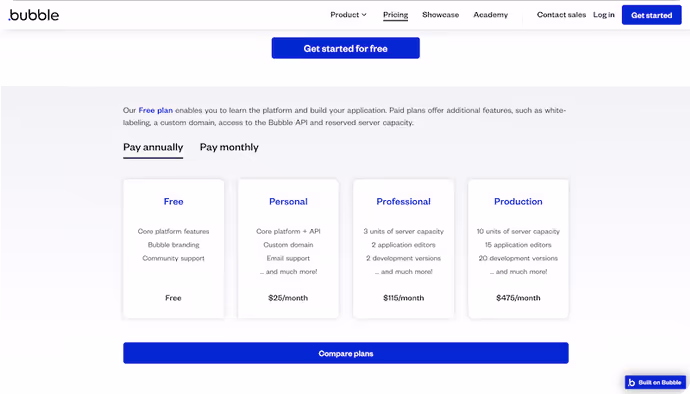Select the Production plan heading
Image resolution: width=690 pixels, height=394 pixels.
point(518,201)
